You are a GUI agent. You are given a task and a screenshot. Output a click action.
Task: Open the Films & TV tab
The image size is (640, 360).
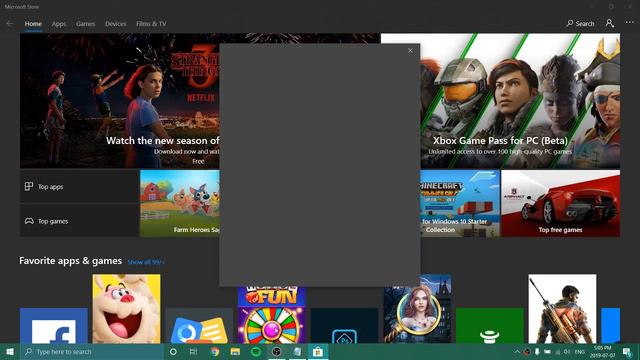point(151,24)
